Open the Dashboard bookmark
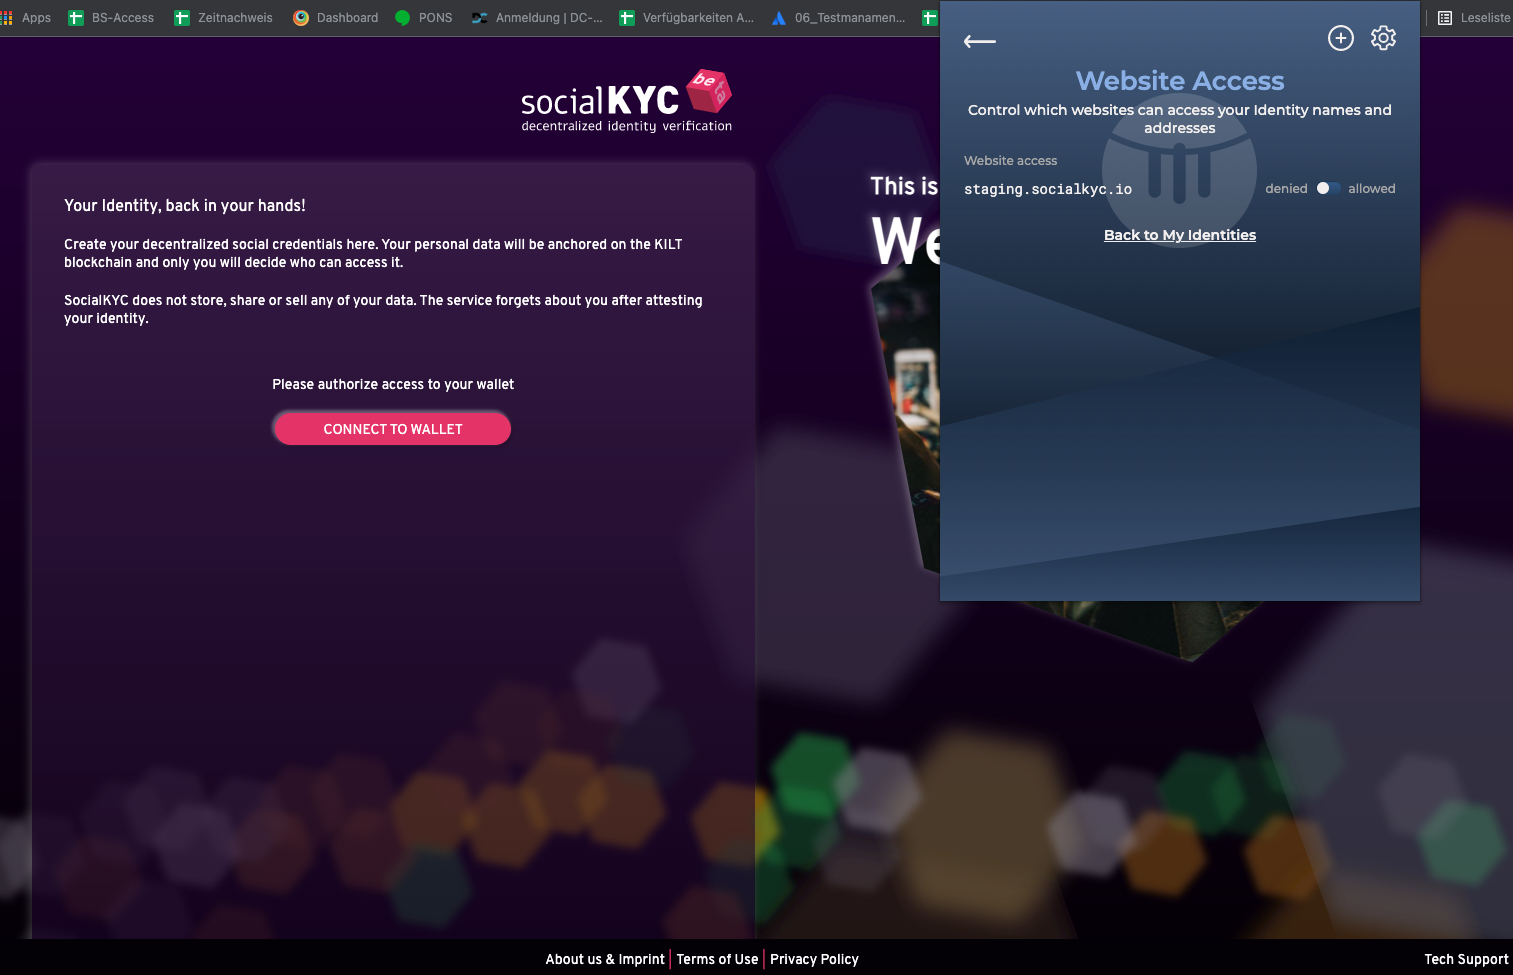This screenshot has width=1513, height=975. click(x=335, y=18)
